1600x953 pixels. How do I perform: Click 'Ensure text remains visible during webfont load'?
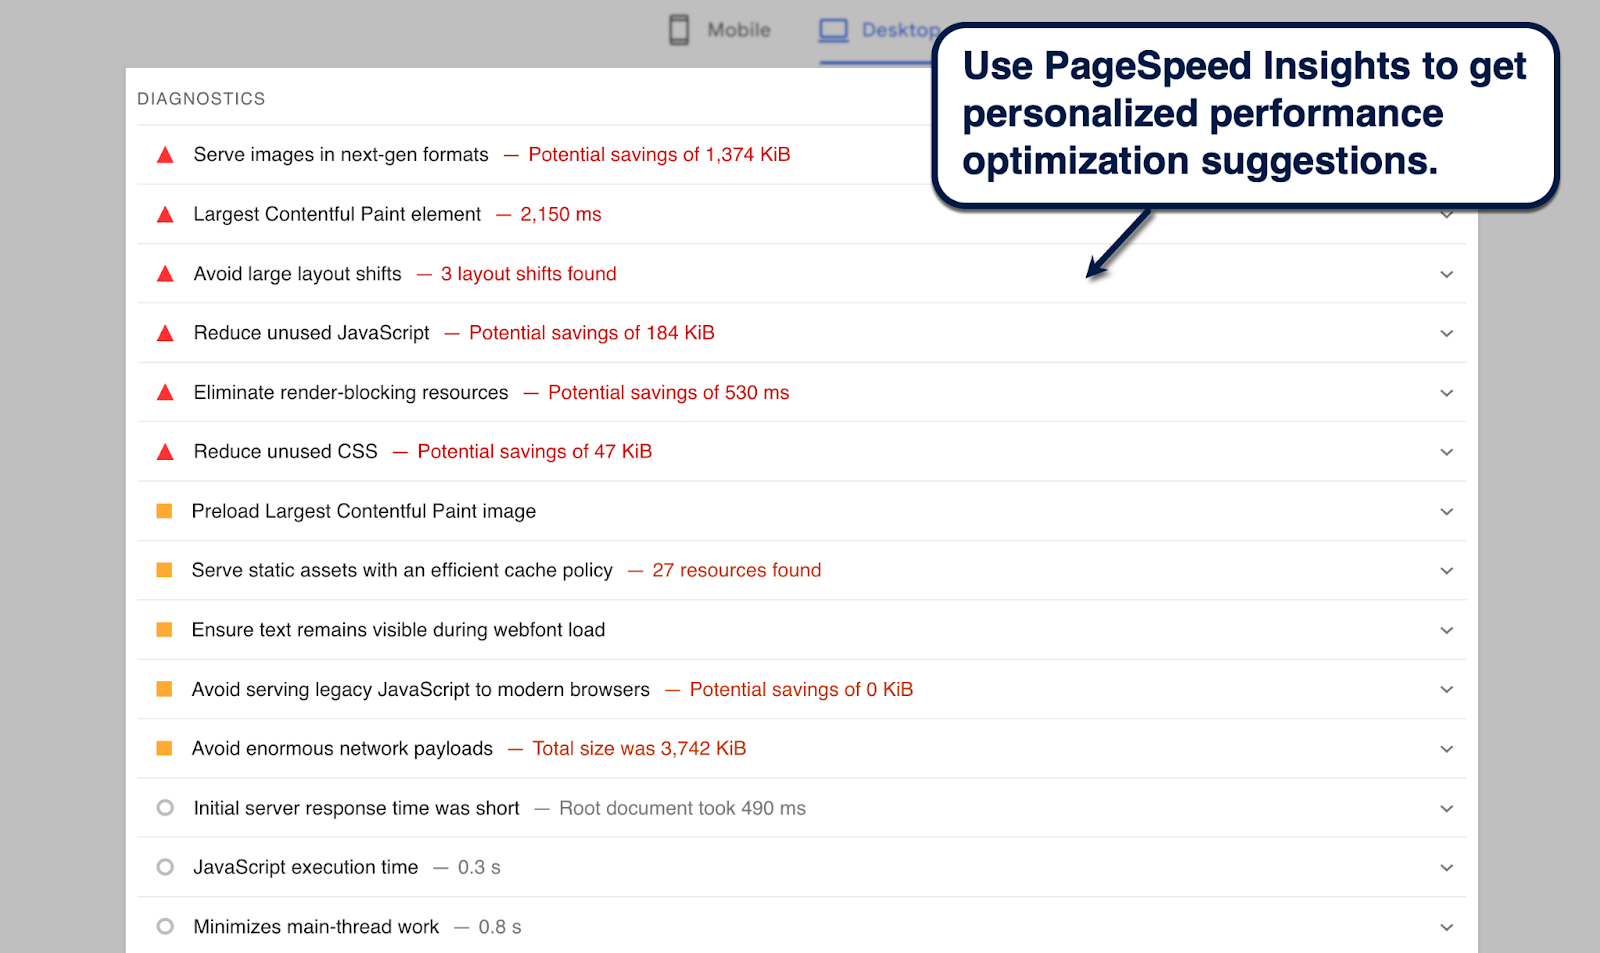pos(398,630)
